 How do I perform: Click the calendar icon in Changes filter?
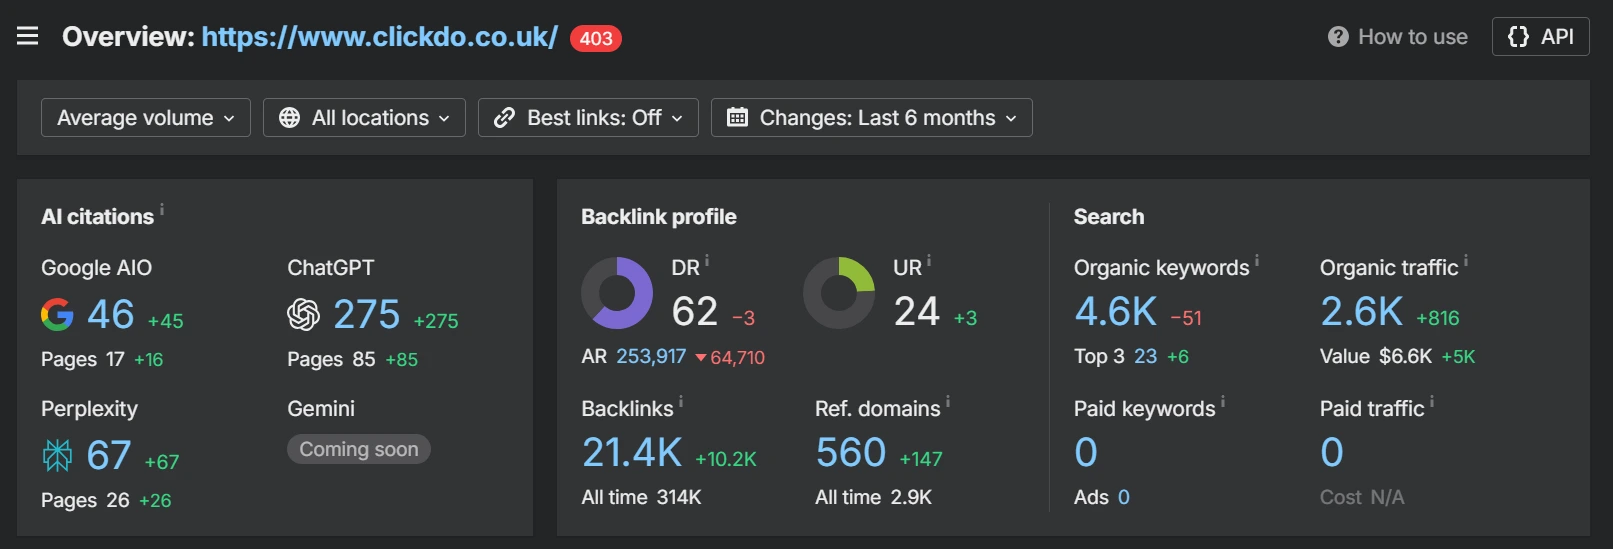[x=737, y=118]
